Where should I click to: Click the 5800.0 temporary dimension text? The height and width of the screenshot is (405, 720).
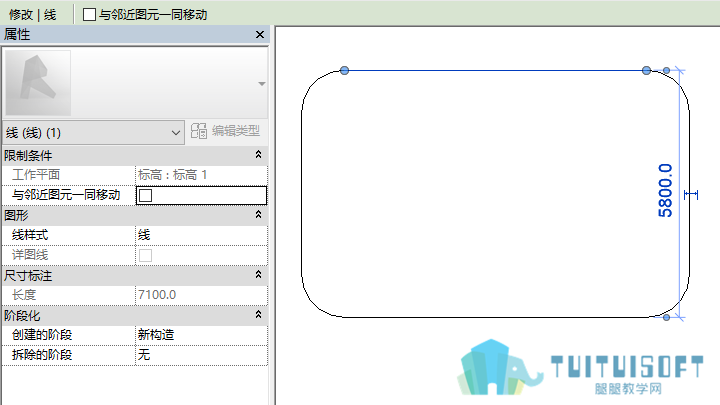pos(665,190)
